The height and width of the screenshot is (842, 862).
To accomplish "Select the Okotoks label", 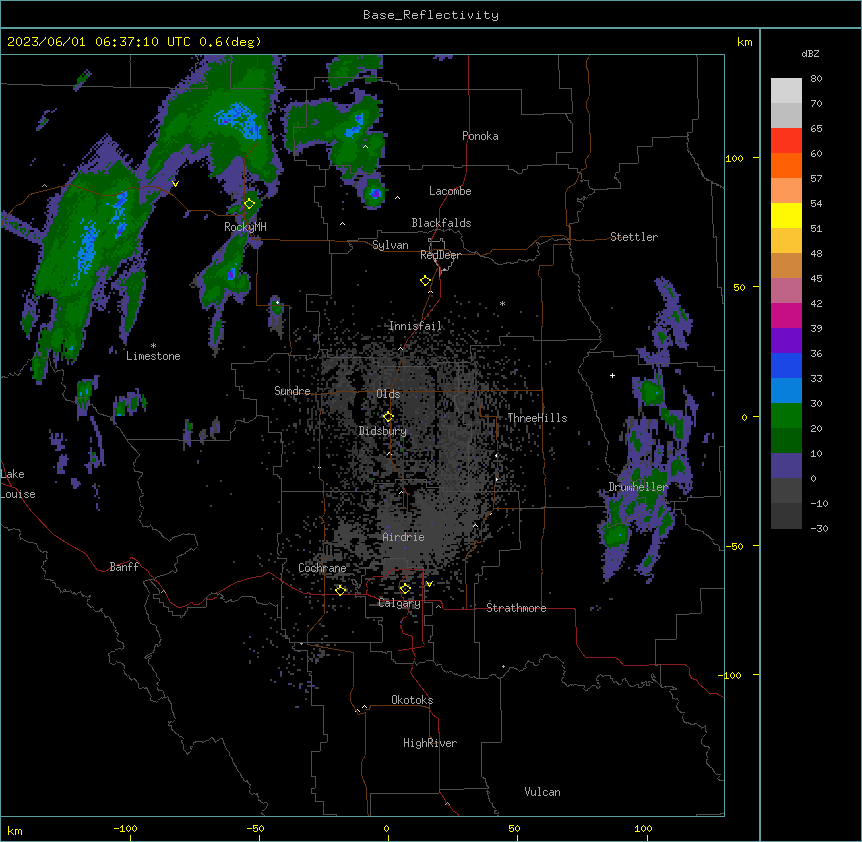I will click(x=412, y=700).
